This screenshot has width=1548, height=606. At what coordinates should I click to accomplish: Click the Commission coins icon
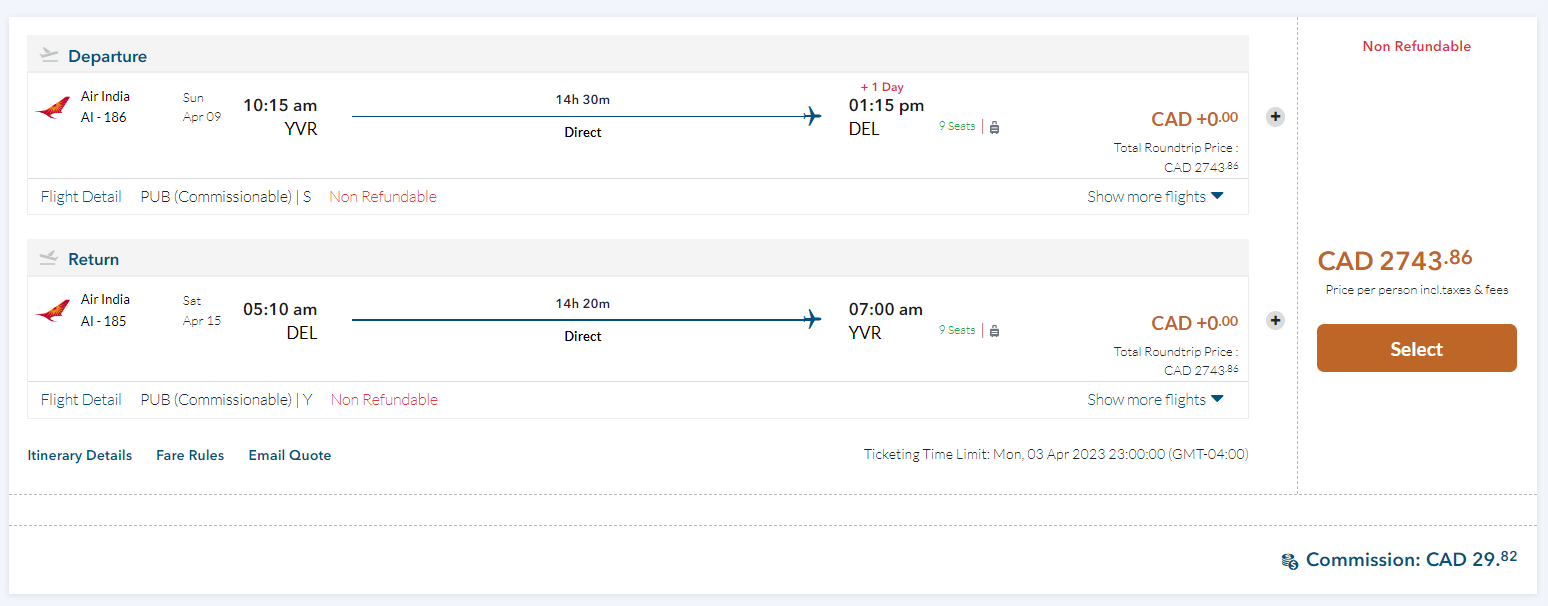(x=1290, y=561)
